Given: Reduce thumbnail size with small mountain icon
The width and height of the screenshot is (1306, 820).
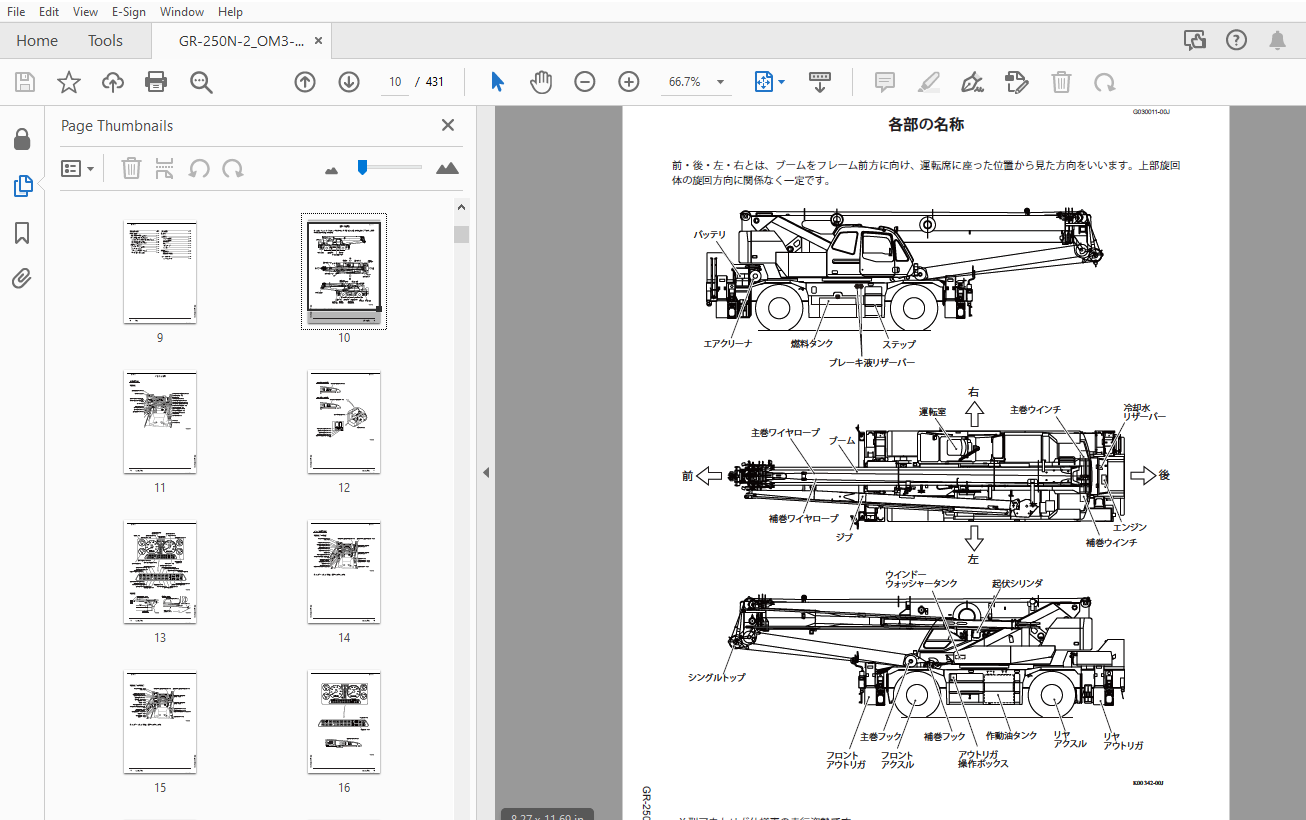Looking at the screenshot, I should click(x=332, y=170).
